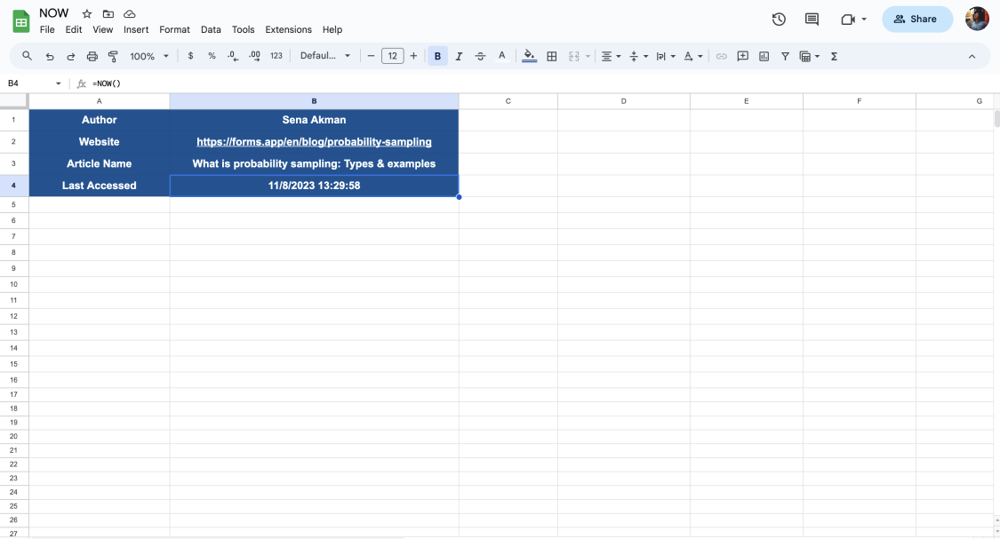1000x539 pixels.
Task: Open the comments panel icon
Action: [812, 19]
